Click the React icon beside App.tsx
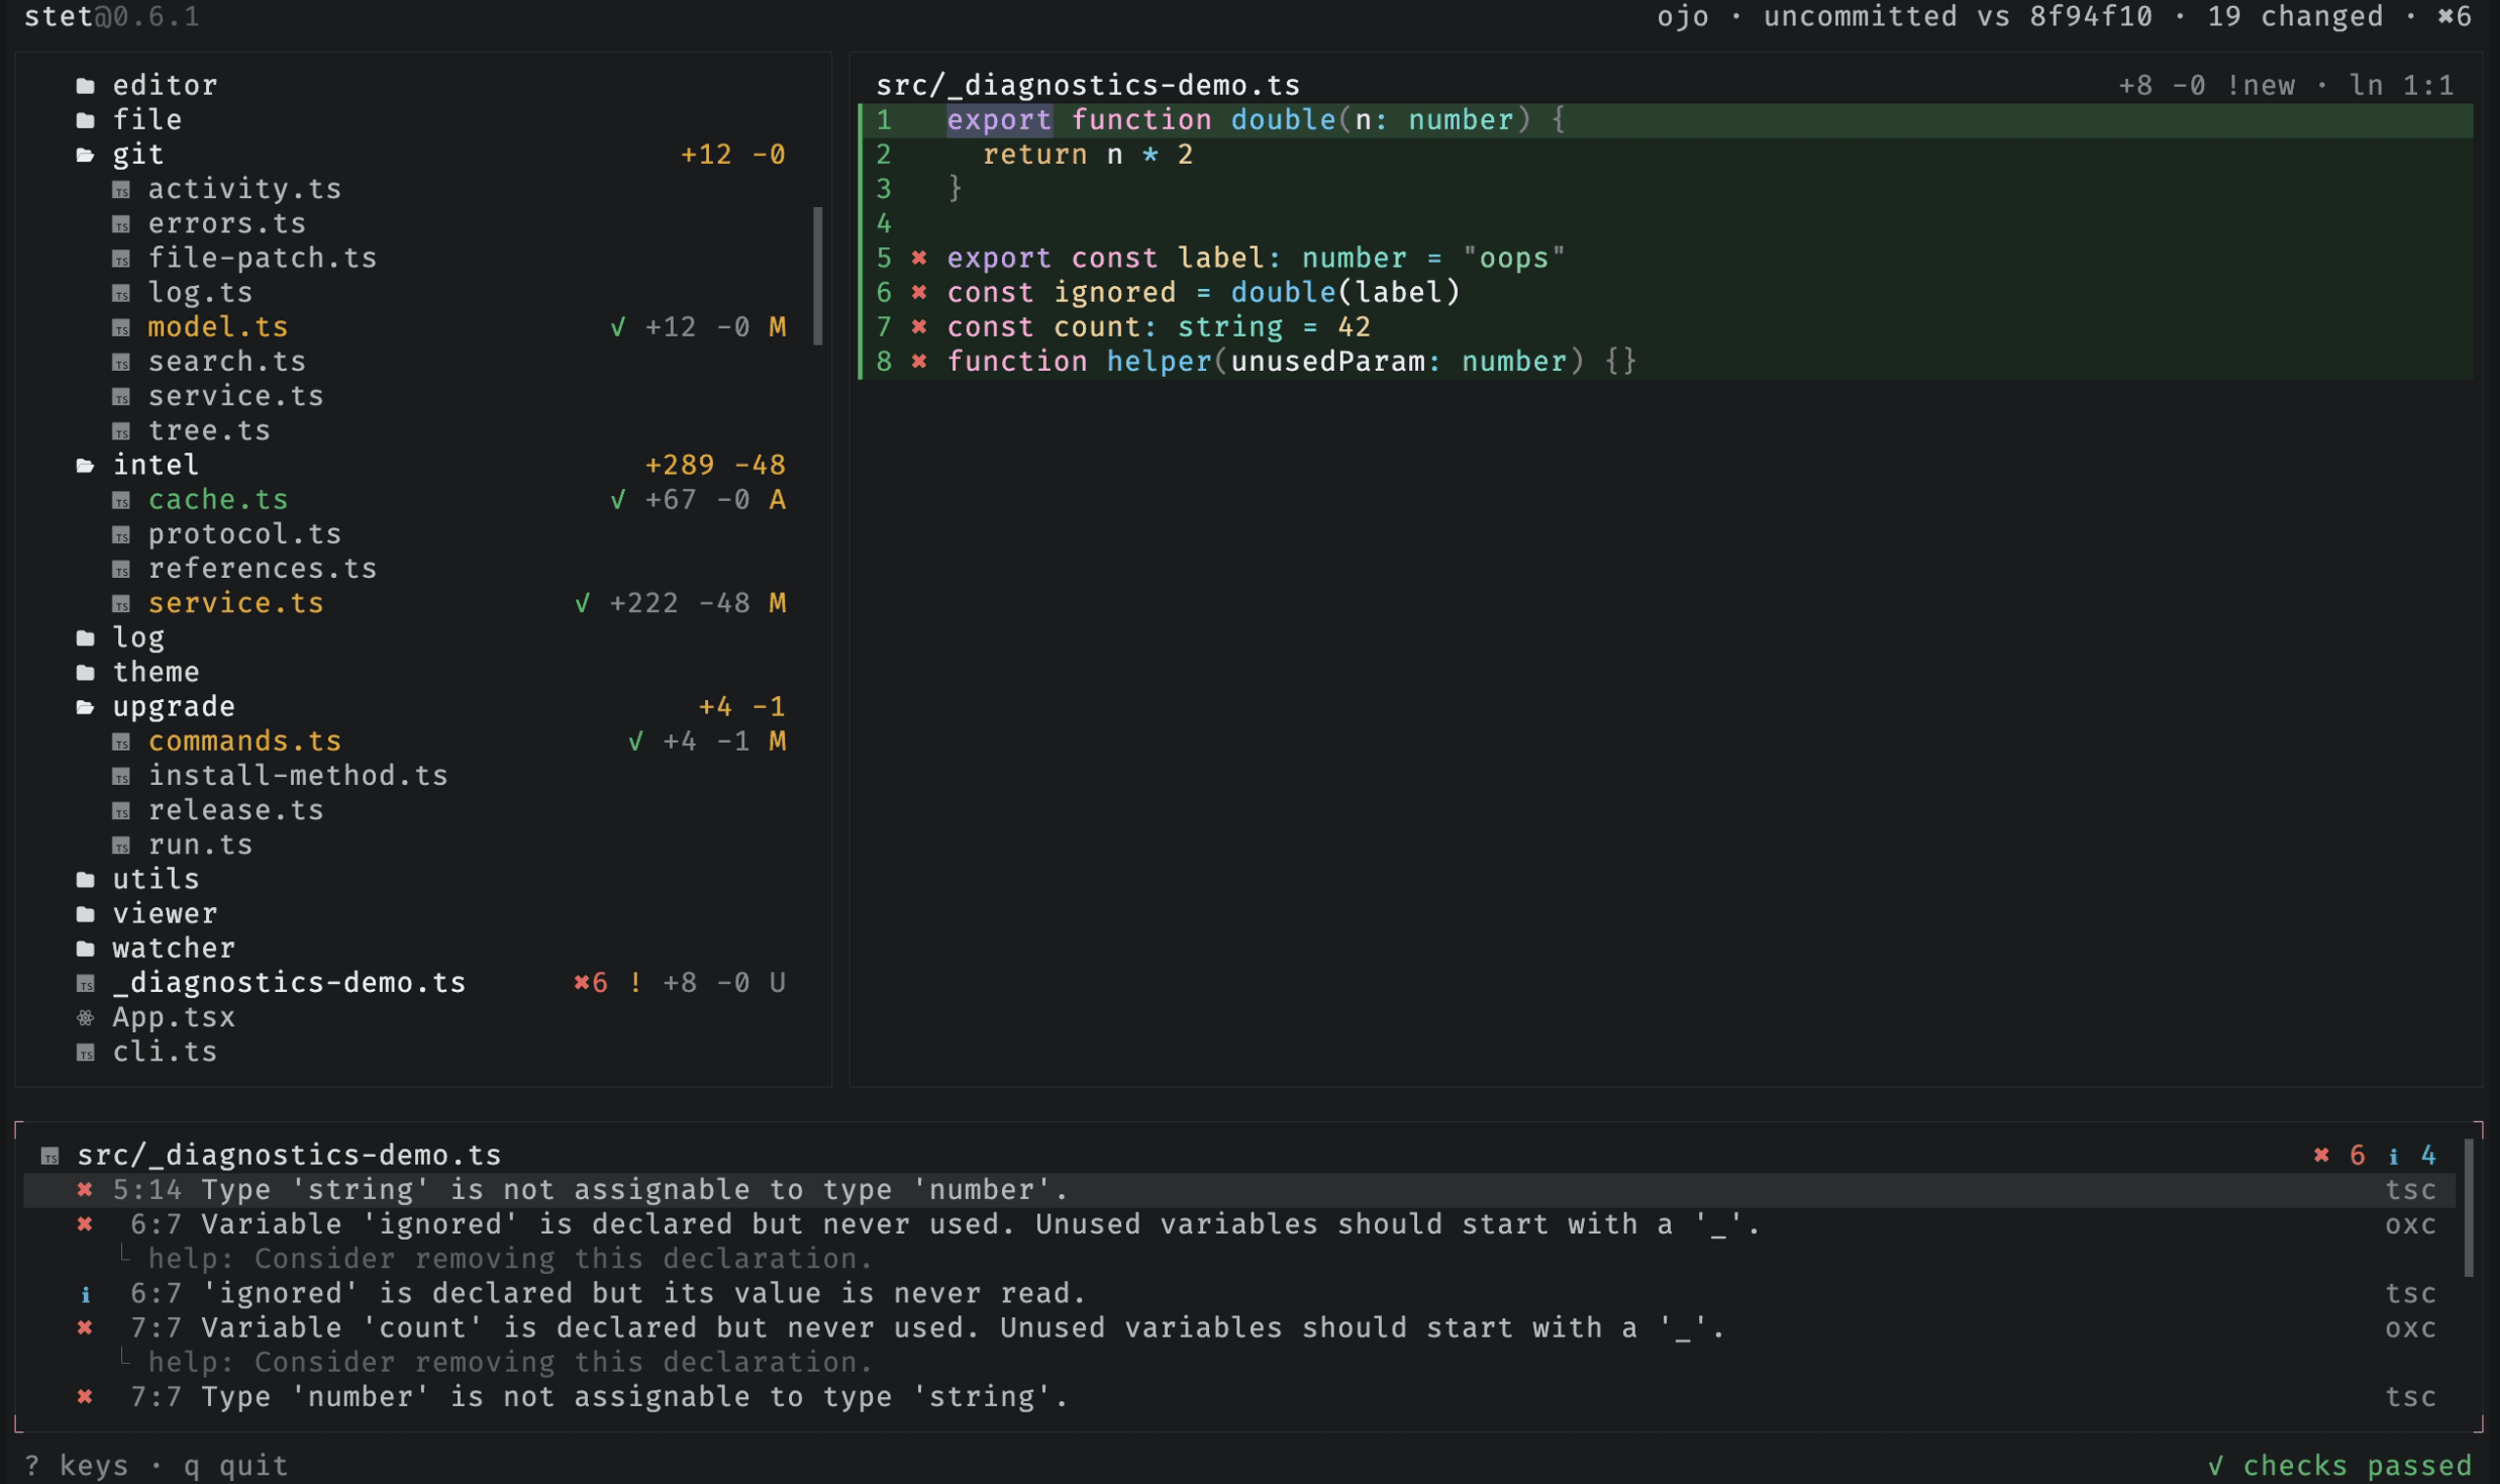Viewport: 2500px width, 1484px height. point(86,1018)
